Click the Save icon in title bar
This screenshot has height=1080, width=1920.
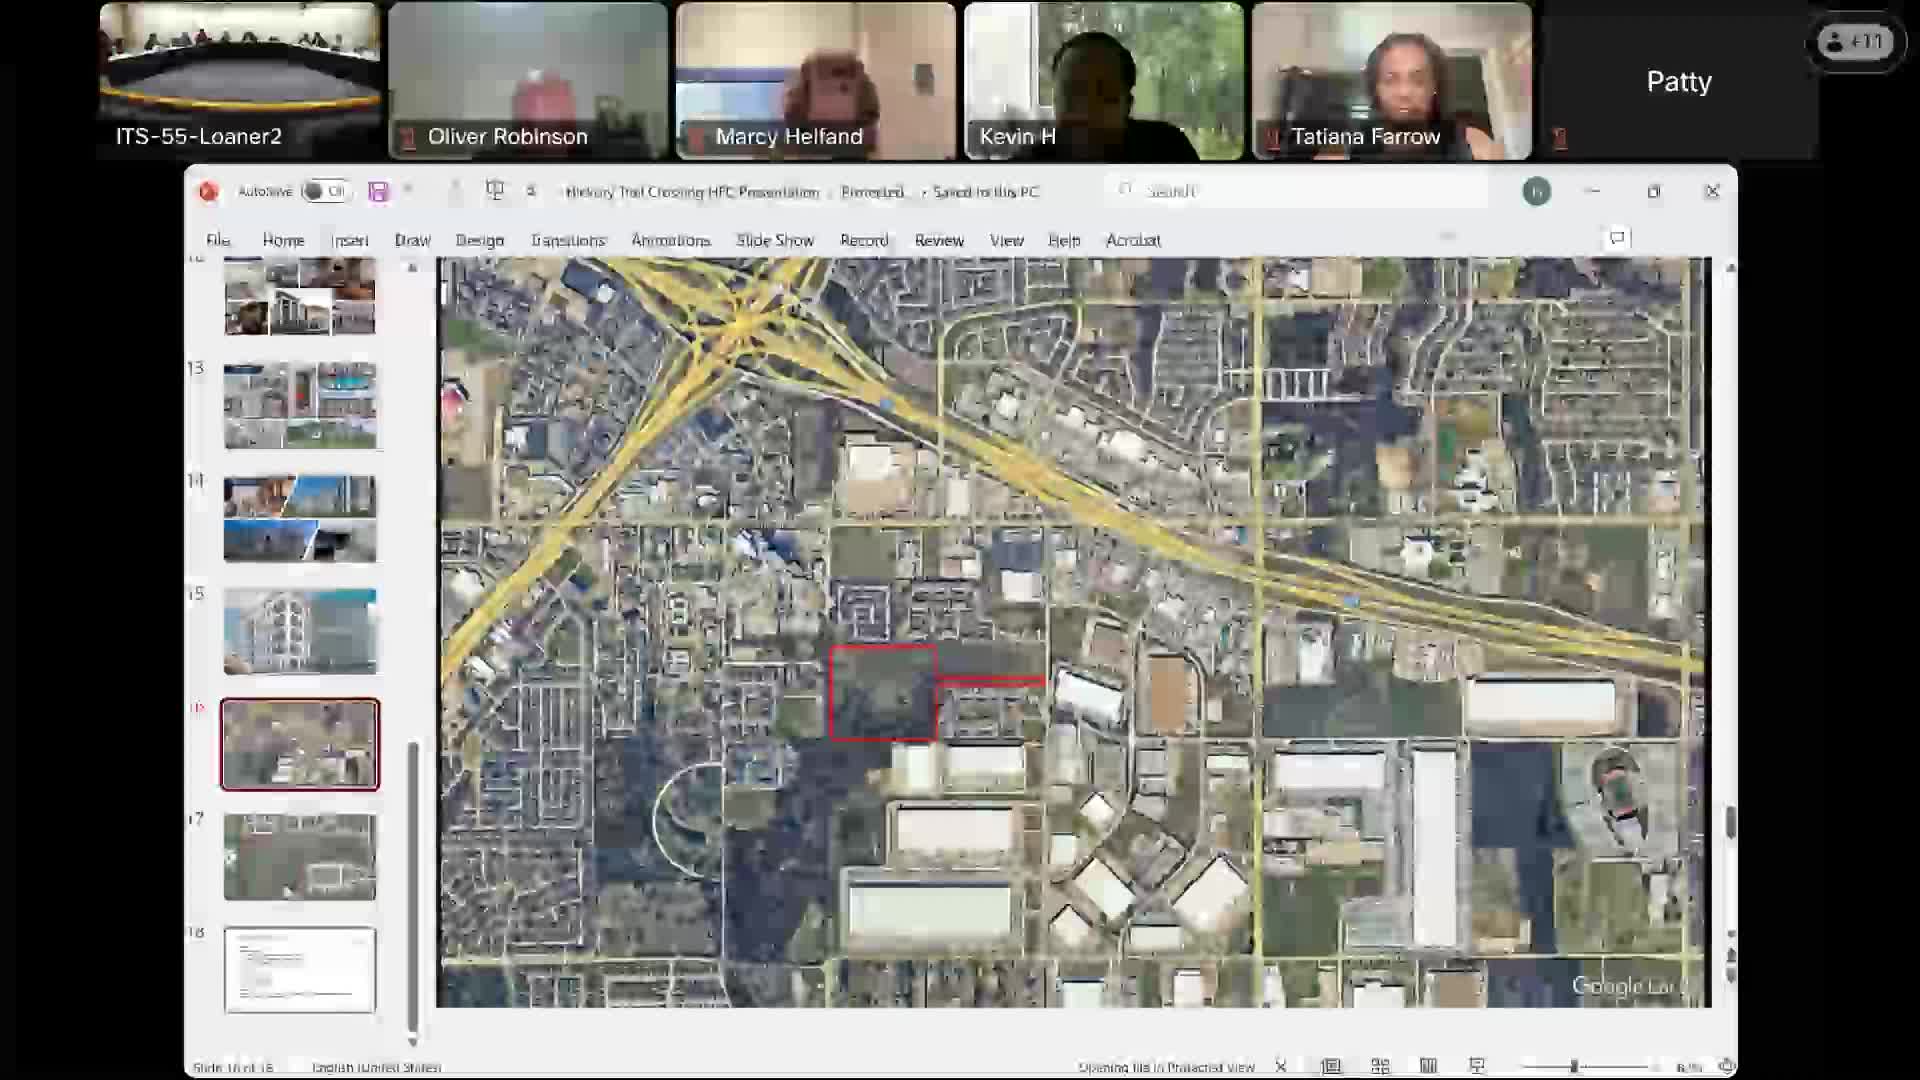click(378, 191)
